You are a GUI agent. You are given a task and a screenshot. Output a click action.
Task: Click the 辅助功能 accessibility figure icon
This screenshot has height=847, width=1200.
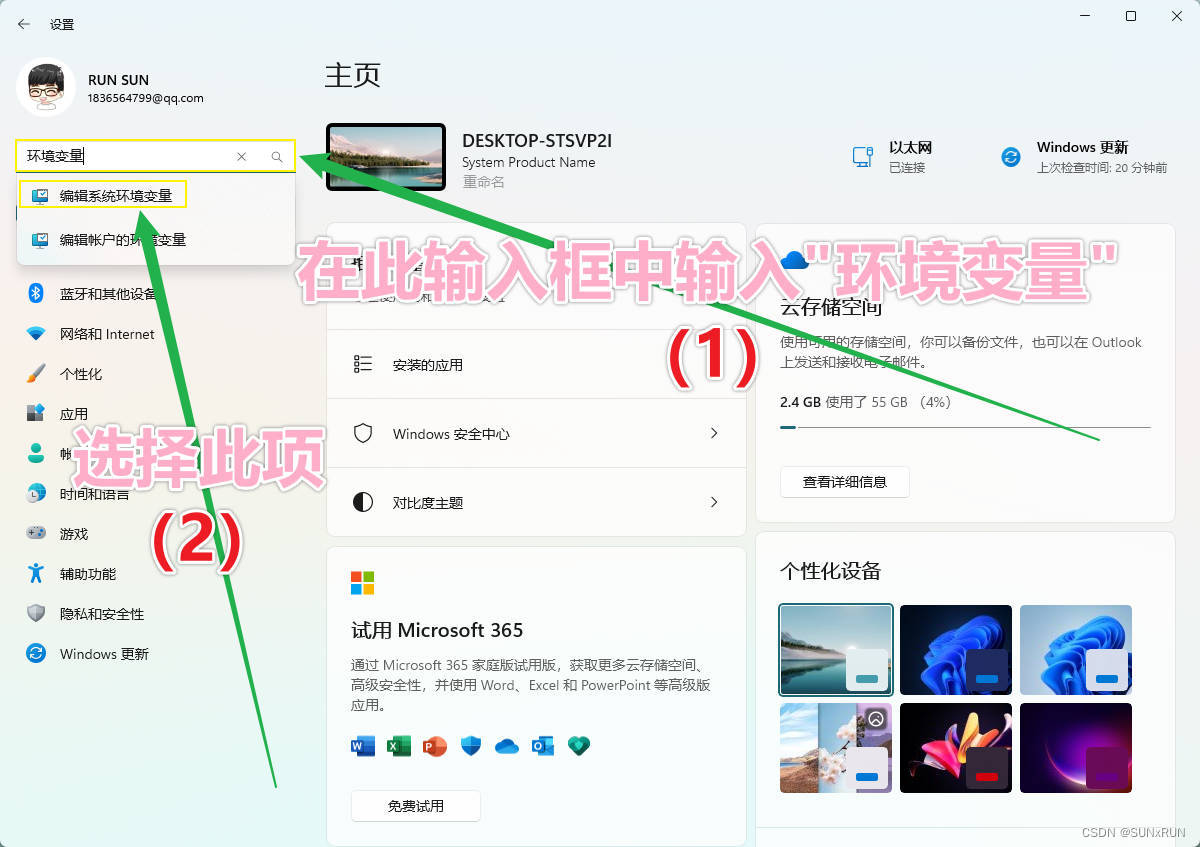(x=36, y=574)
